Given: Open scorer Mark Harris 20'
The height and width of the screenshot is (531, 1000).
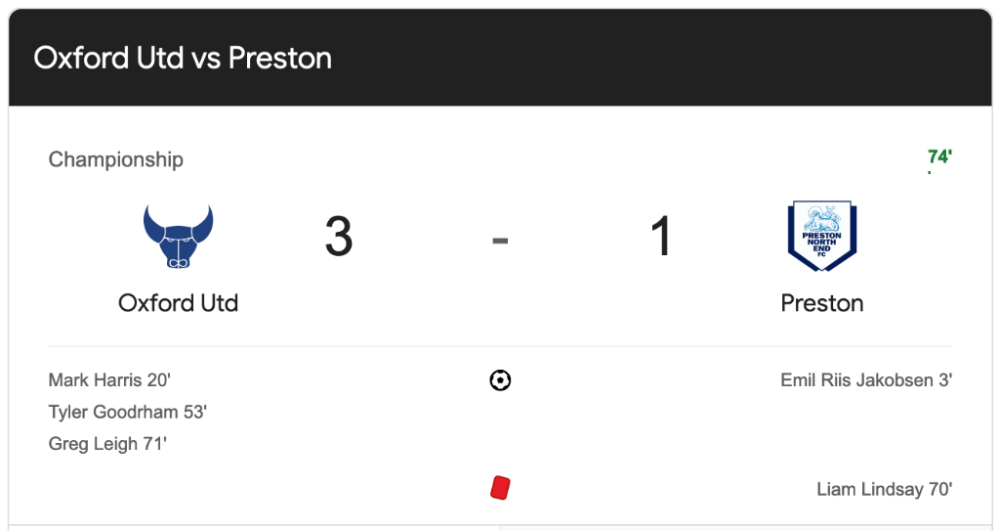Looking at the screenshot, I should [x=110, y=380].
